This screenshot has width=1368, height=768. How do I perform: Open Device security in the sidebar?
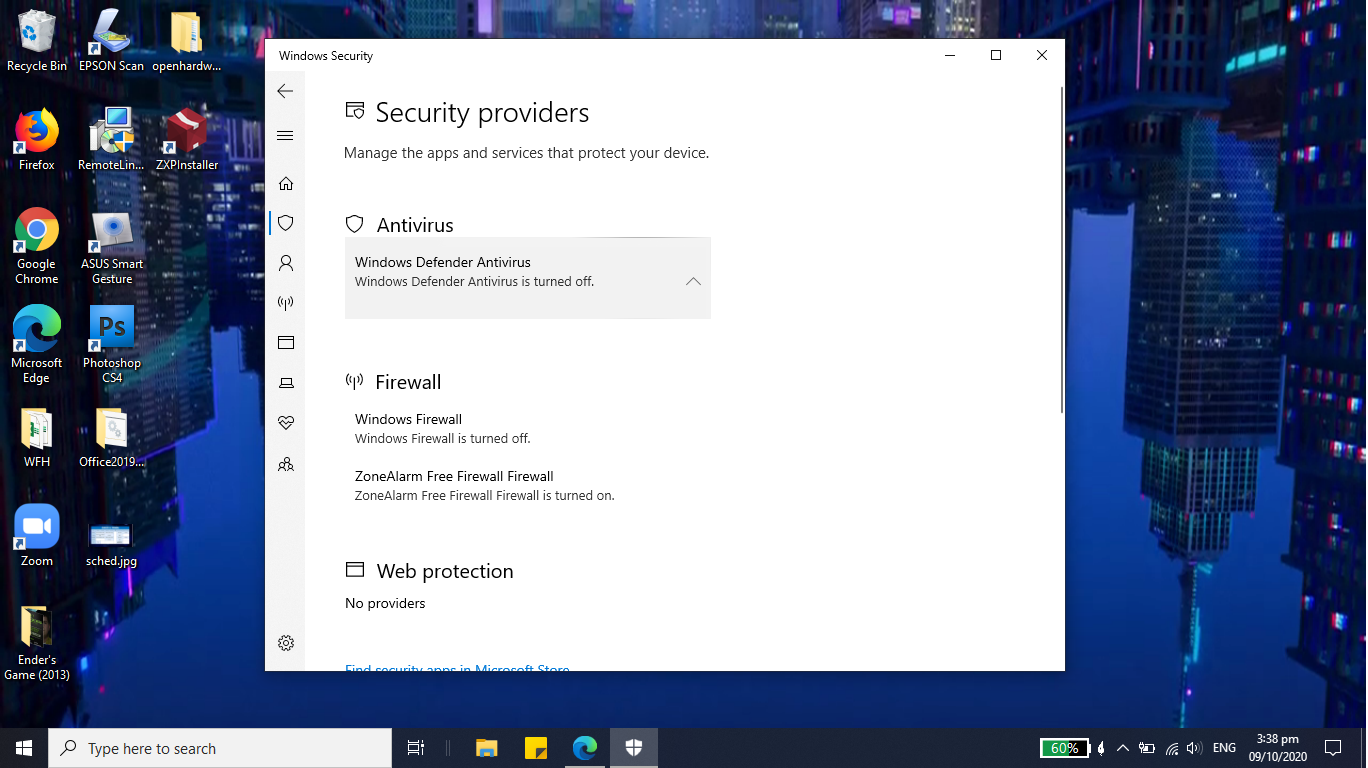click(286, 383)
